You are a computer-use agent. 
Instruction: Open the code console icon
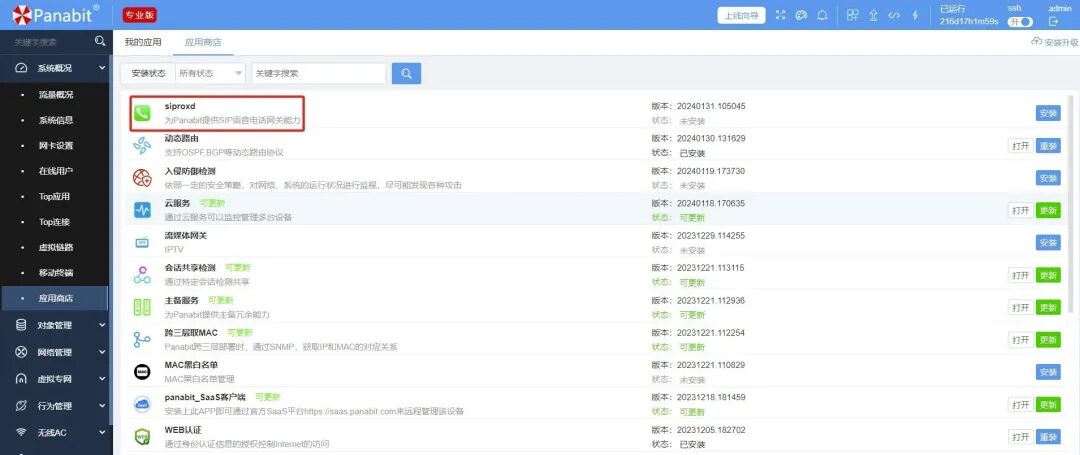(894, 15)
